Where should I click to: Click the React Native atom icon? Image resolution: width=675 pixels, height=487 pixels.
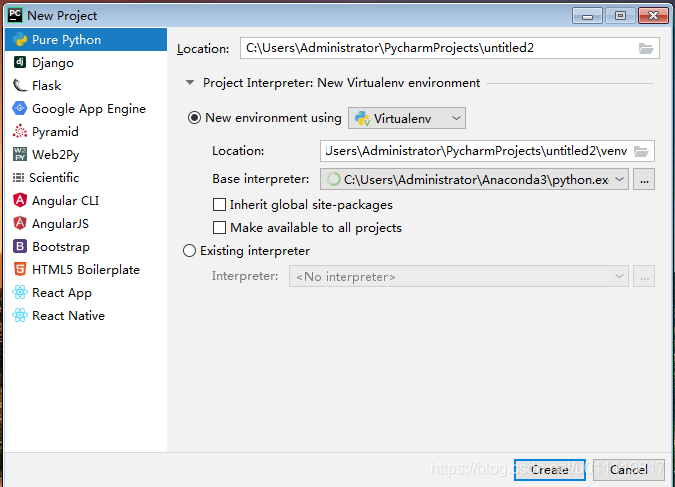click(x=20, y=315)
